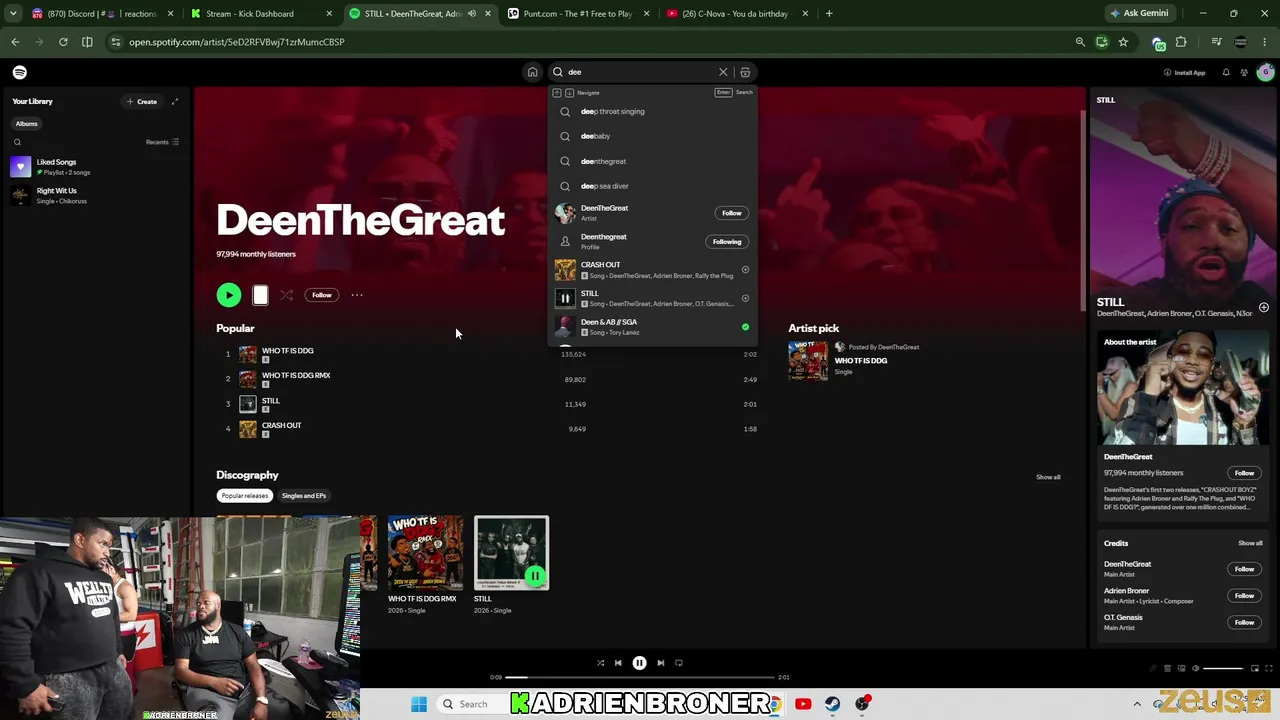Select the 'deep sea diver' search suggestion
The height and width of the screenshot is (720, 1280).
(x=652, y=186)
